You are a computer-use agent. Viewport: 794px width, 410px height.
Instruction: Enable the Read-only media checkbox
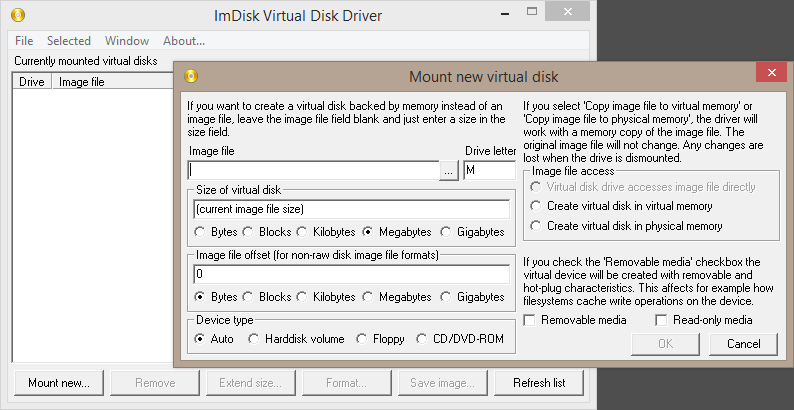tap(661, 320)
